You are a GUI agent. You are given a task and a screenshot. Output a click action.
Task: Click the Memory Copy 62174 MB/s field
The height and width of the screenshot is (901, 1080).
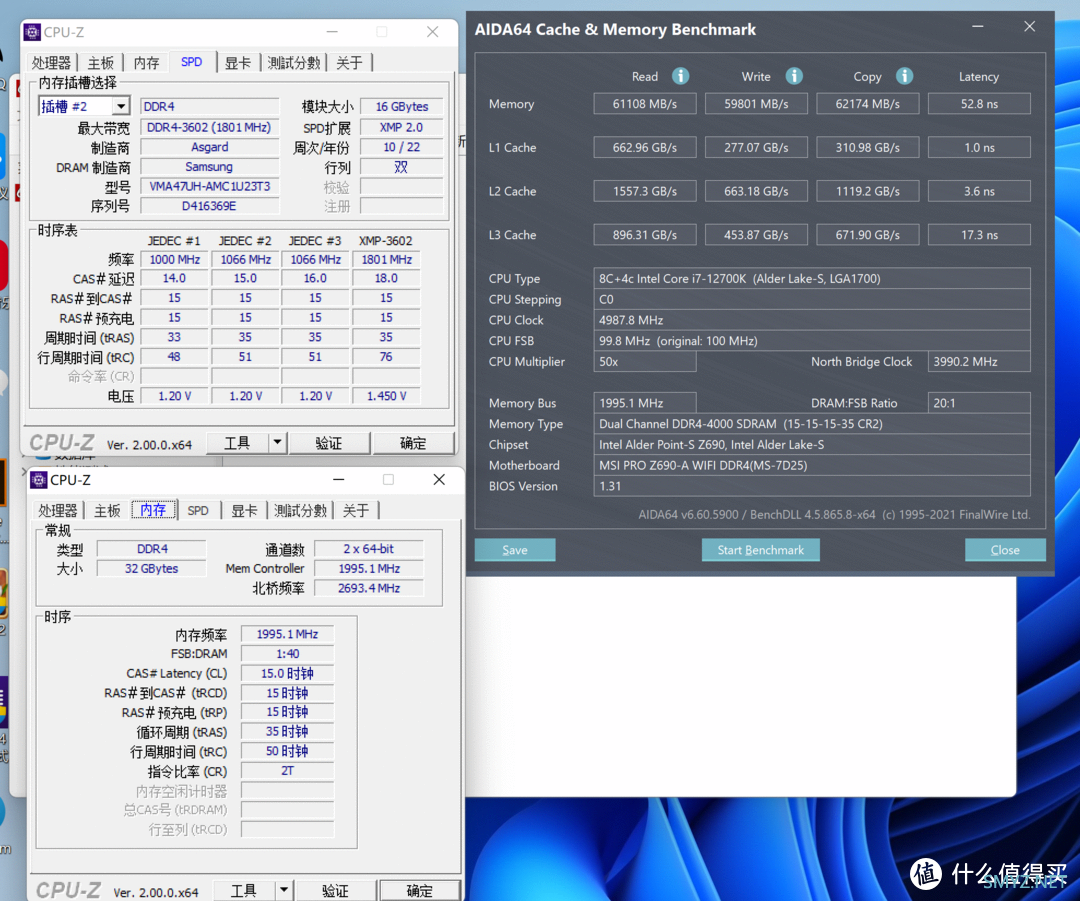[x=868, y=104]
